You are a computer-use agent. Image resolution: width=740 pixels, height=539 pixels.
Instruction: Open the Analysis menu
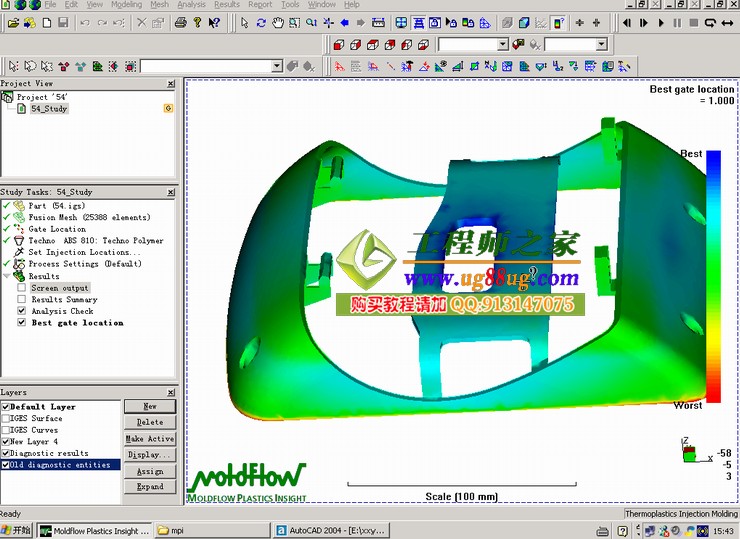point(191,4)
